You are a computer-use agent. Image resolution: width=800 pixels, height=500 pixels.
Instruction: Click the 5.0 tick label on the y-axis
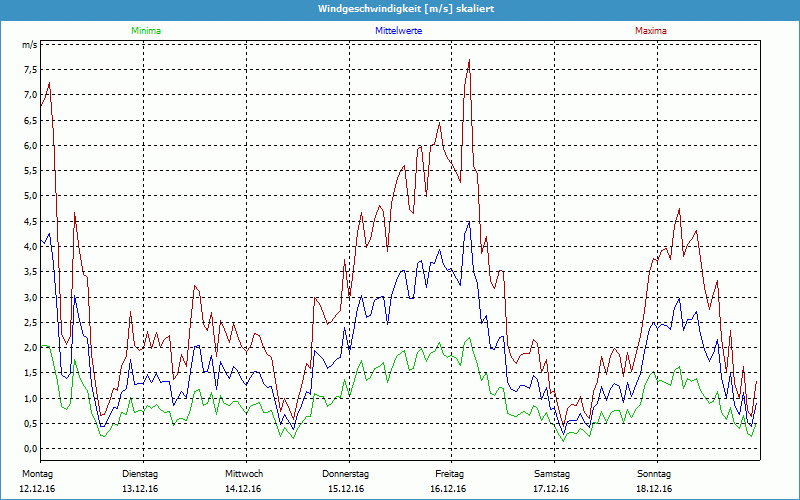pyautogui.click(x=29, y=196)
